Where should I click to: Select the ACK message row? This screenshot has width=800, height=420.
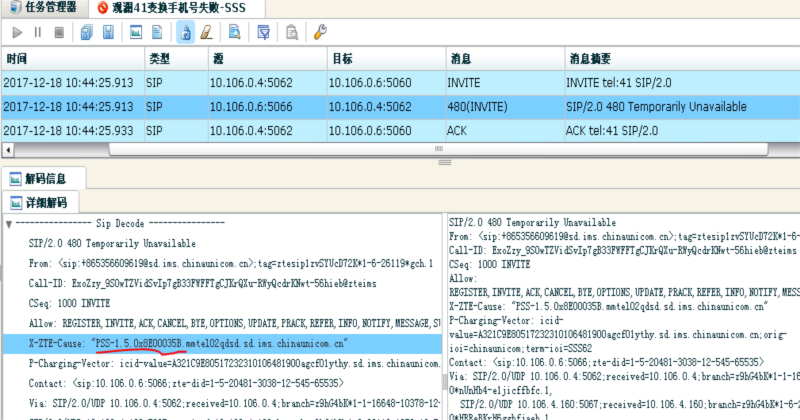point(400,130)
